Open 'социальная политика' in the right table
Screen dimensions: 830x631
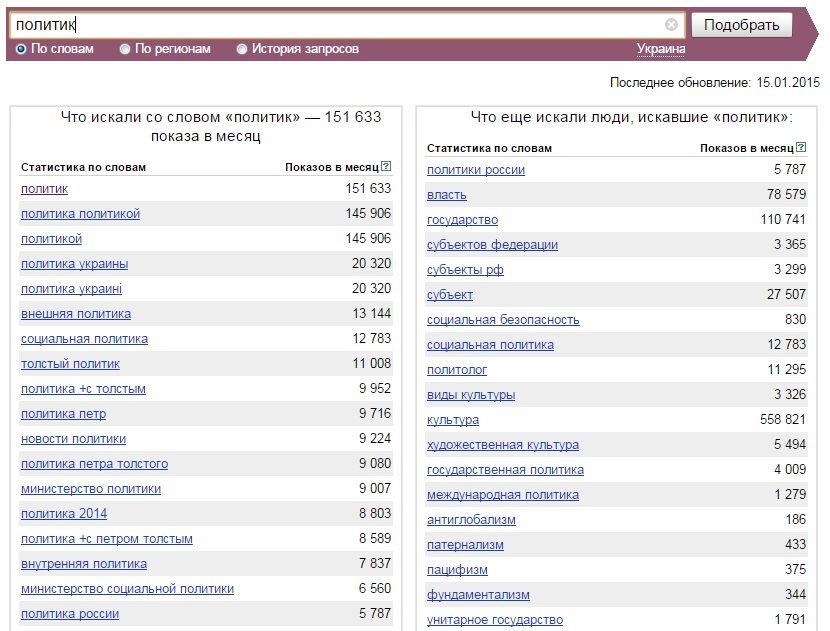491,345
